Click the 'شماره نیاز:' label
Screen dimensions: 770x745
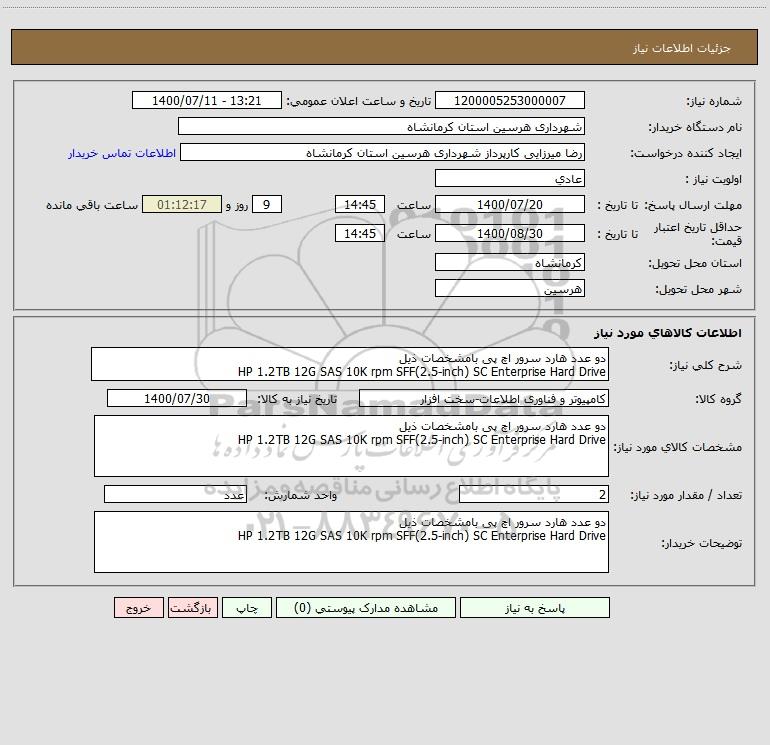714,101
